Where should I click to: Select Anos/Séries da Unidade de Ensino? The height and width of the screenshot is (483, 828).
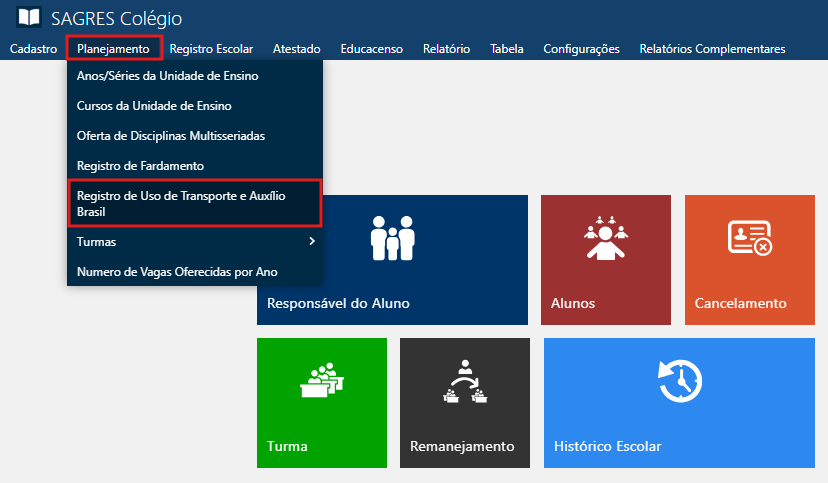pyautogui.click(x=167, y=76)
